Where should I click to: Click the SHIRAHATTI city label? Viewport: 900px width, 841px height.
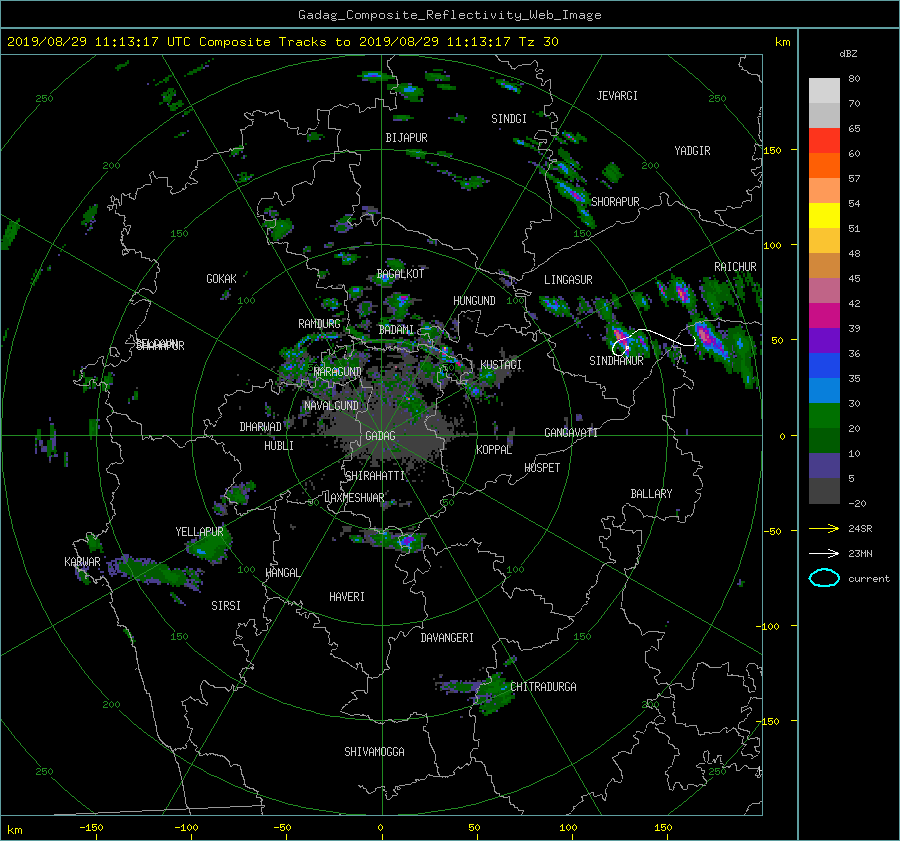[x=375, y=476]
